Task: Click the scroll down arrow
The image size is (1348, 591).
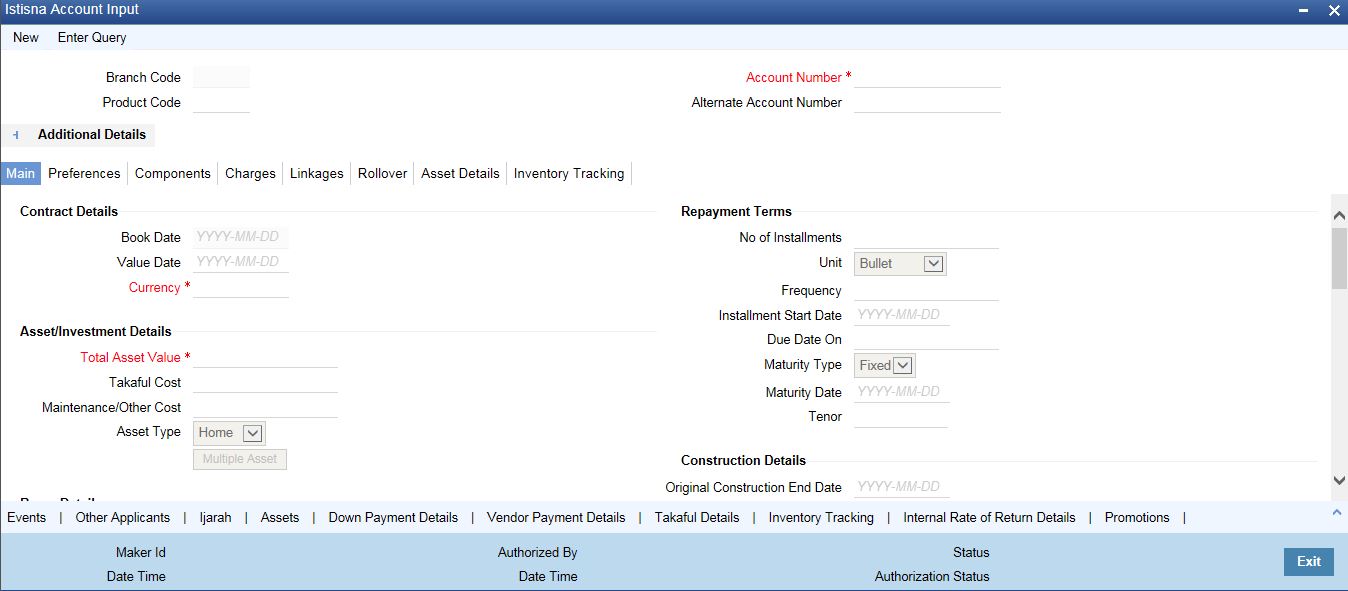Action: click(x=1340, y=480)
